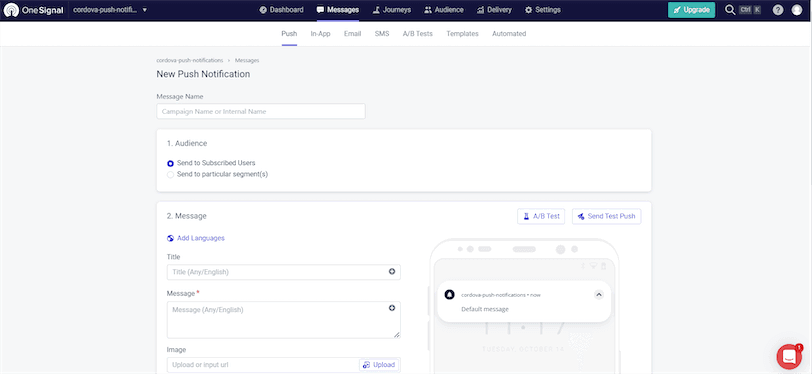Screen dimensions: 812x374
Task: Click the globe Add Languages icon
Action: pyautogui.click(x=170, y=238)
